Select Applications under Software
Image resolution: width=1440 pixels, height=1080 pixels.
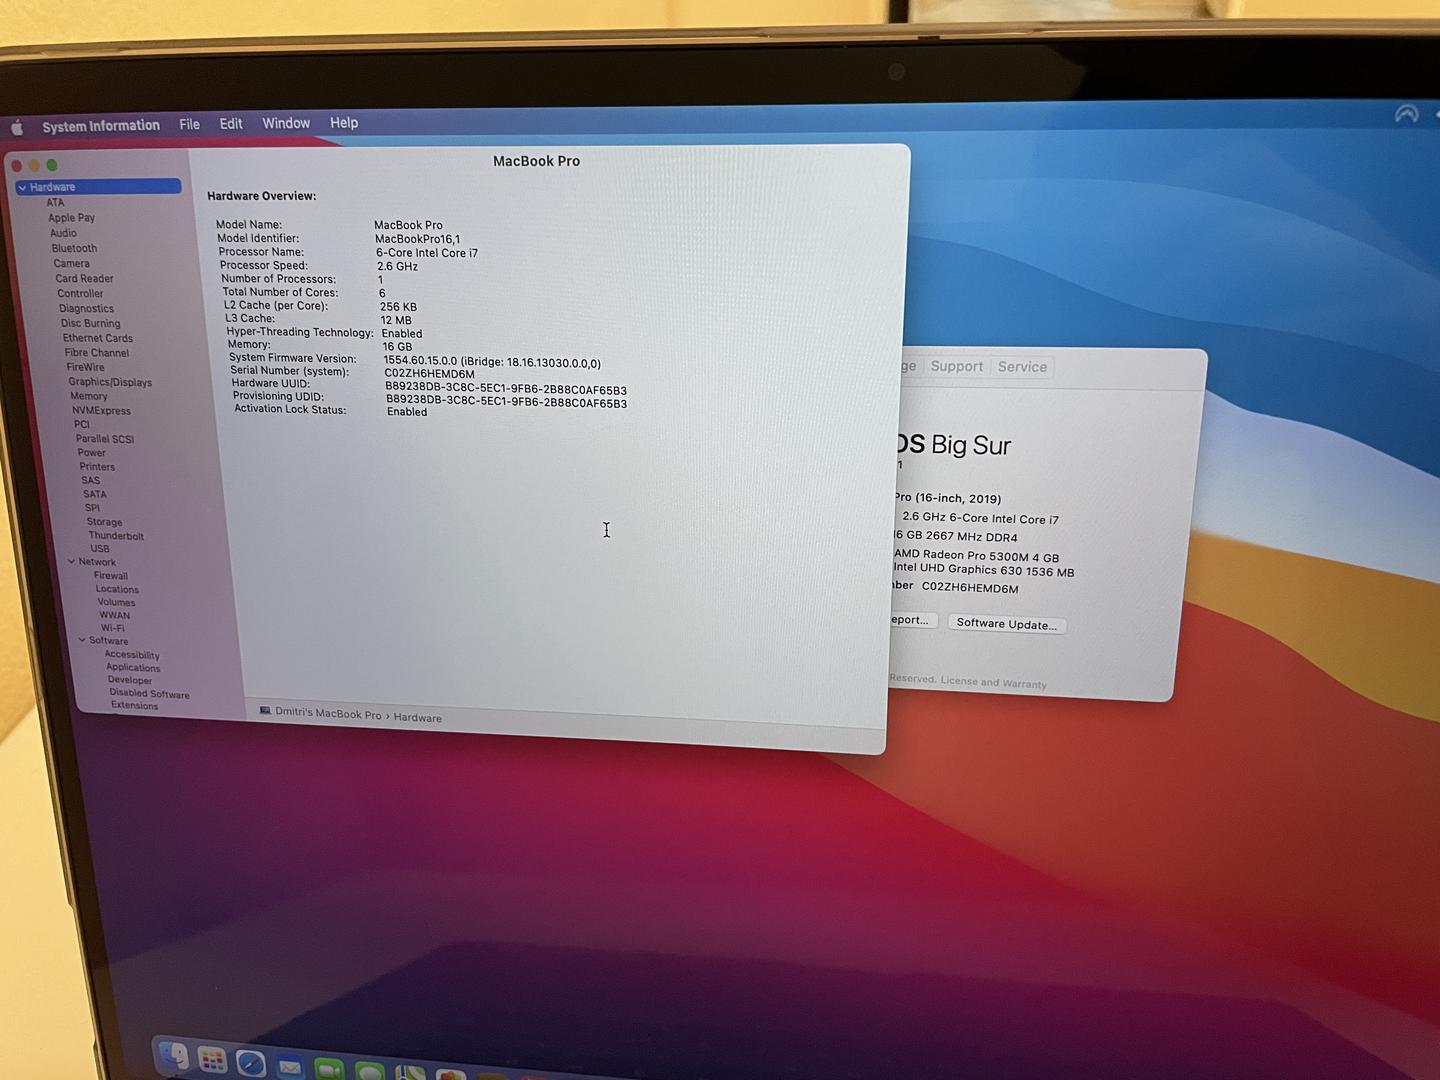(133, 667)
